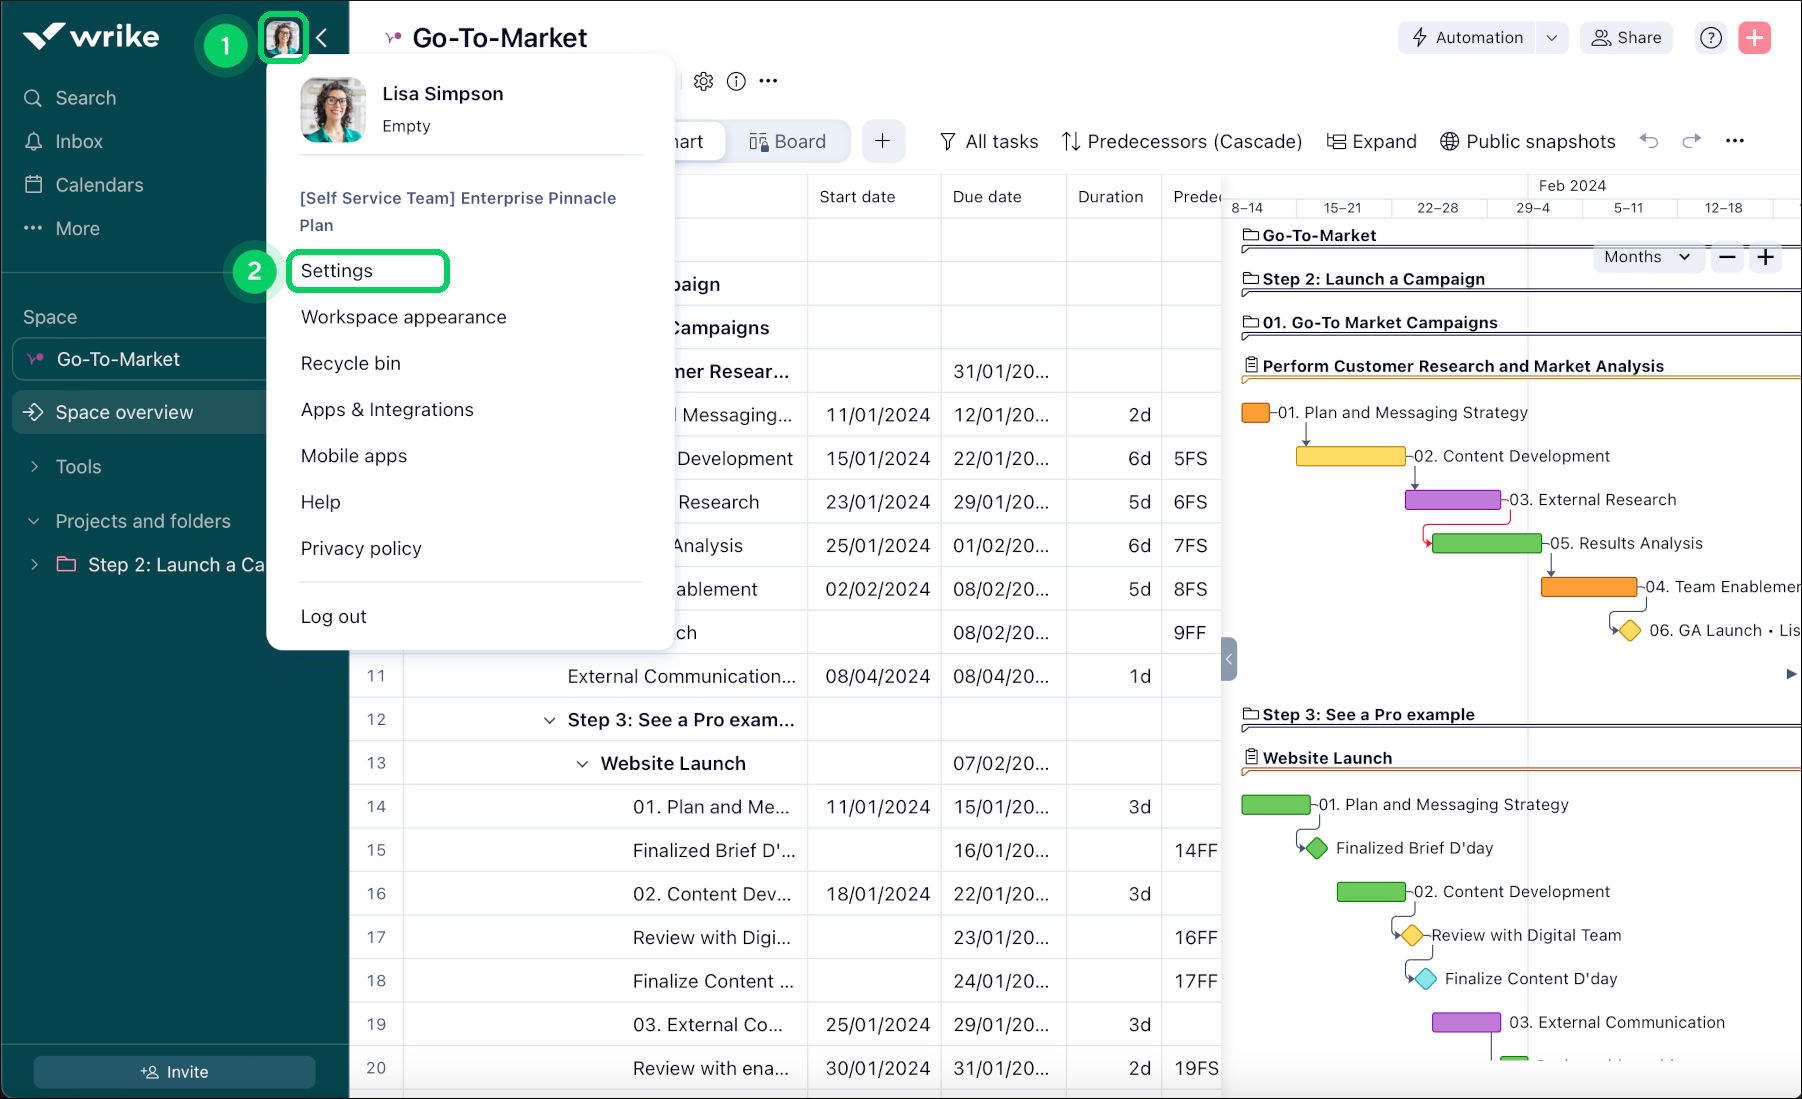Choose Workspace appearance menu item
Image resolution: width=1802 pixels, height=1099 pixels.
(x=403, y=317)
